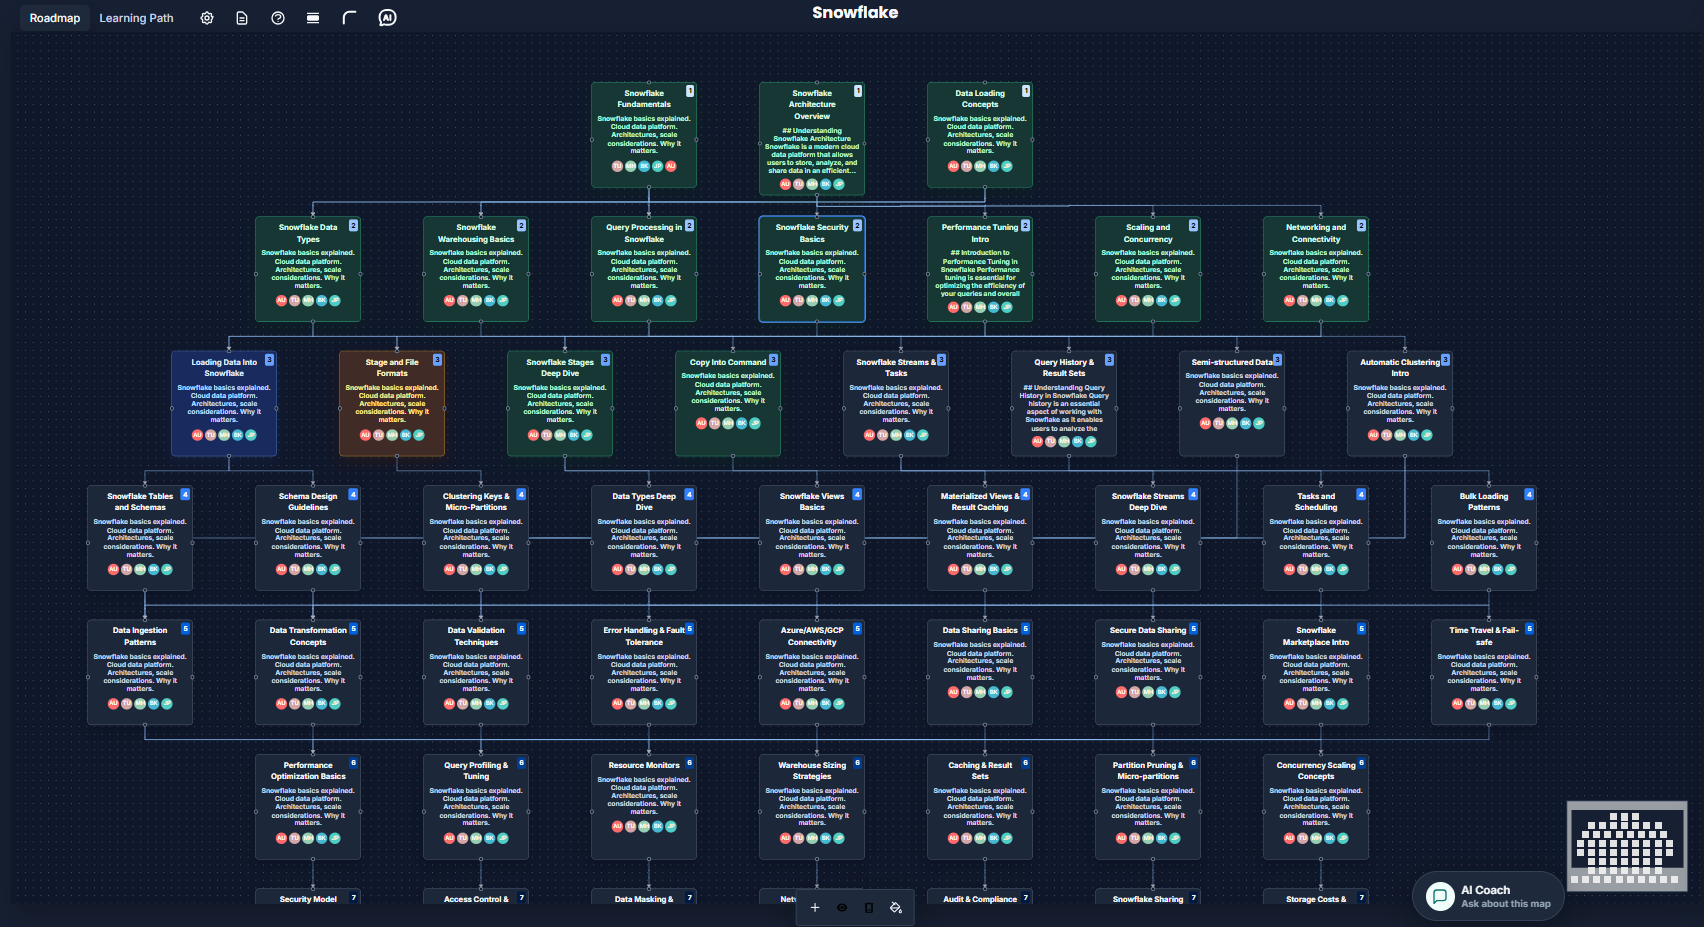
Task: Click the rounded corner edge-style icon
Action: 349,18
